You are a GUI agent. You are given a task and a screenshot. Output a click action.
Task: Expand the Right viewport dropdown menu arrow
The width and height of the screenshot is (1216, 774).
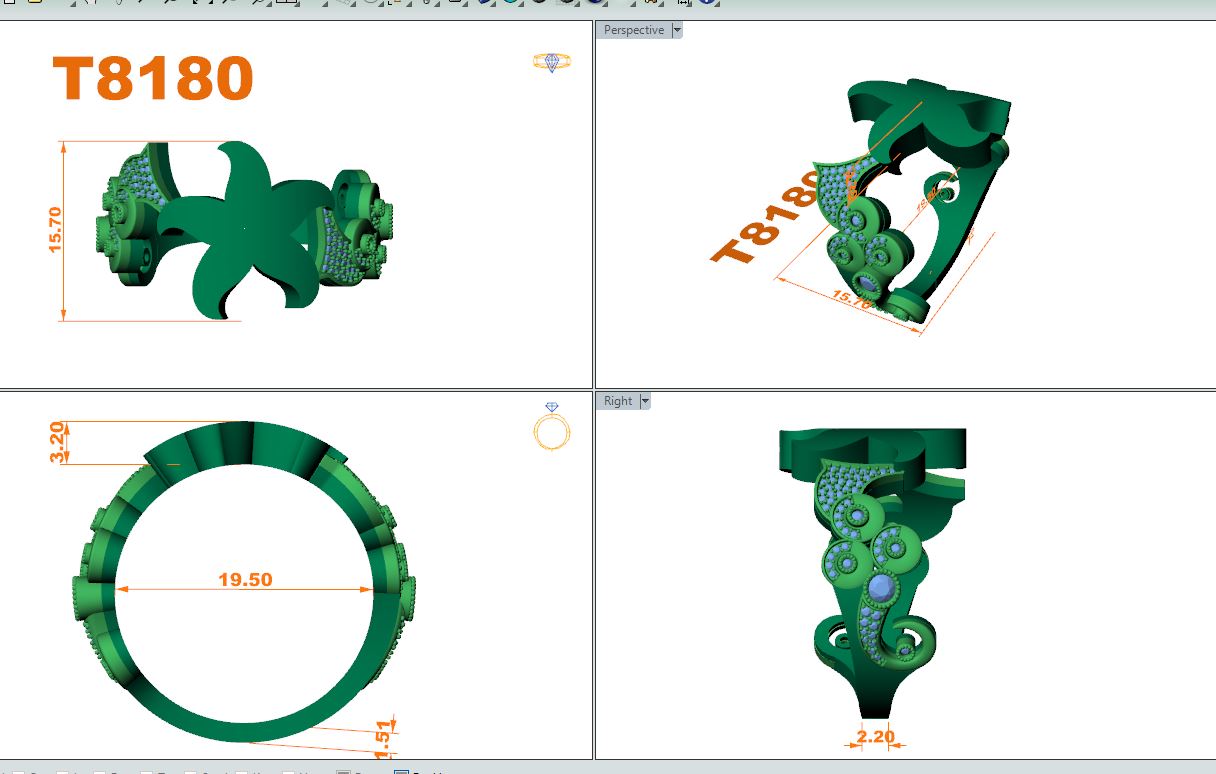pyautogui.click(x=645, y=401)
